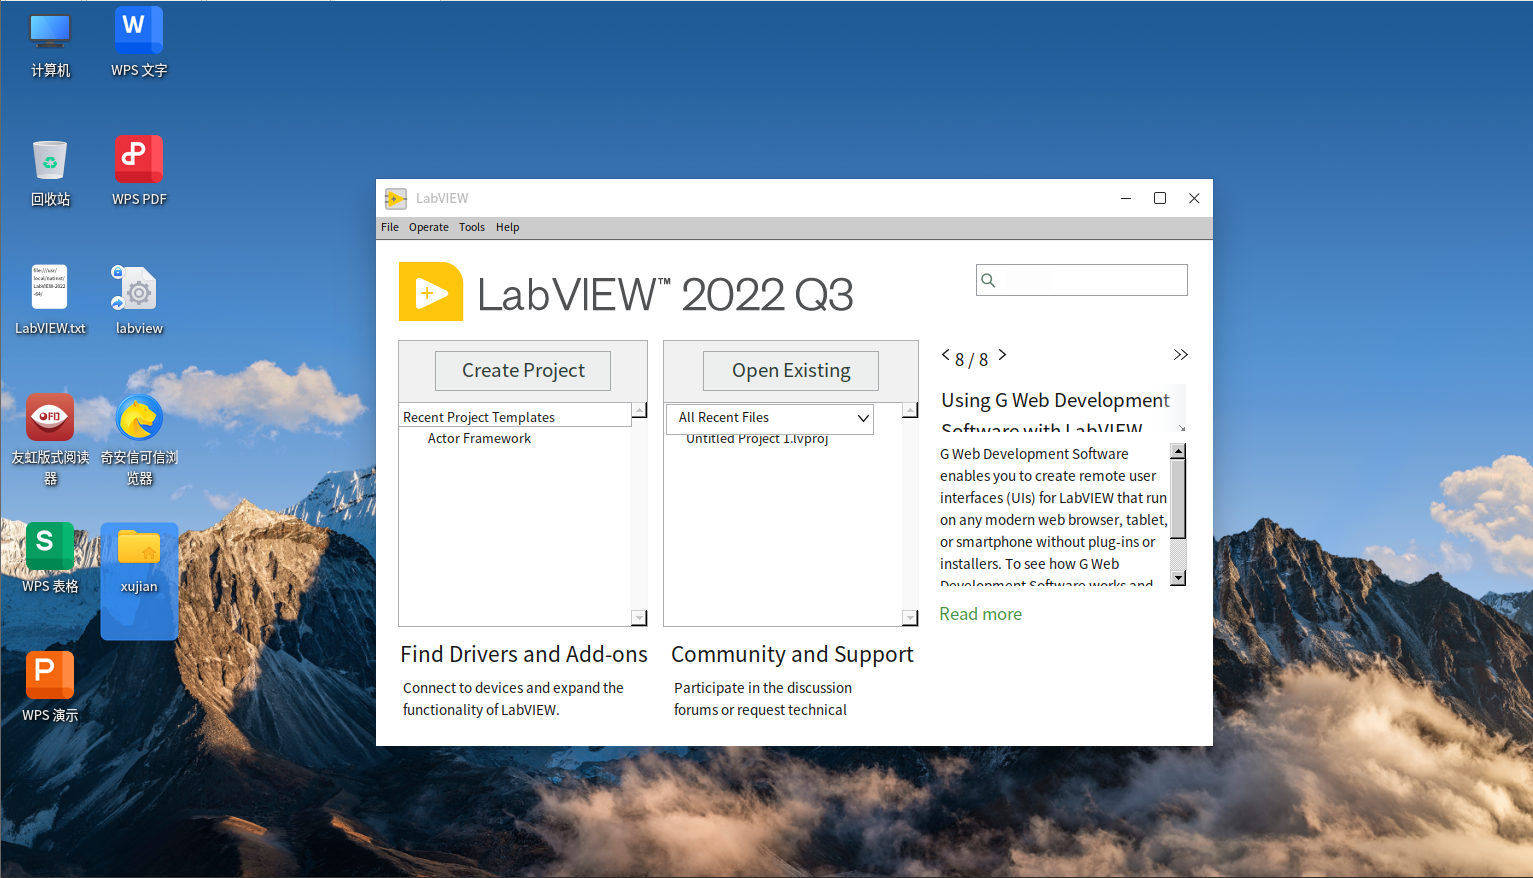Click the Using G Web Development heading
The image size is (1533, 878).
pyautogui.click(x=1055, y=401)
